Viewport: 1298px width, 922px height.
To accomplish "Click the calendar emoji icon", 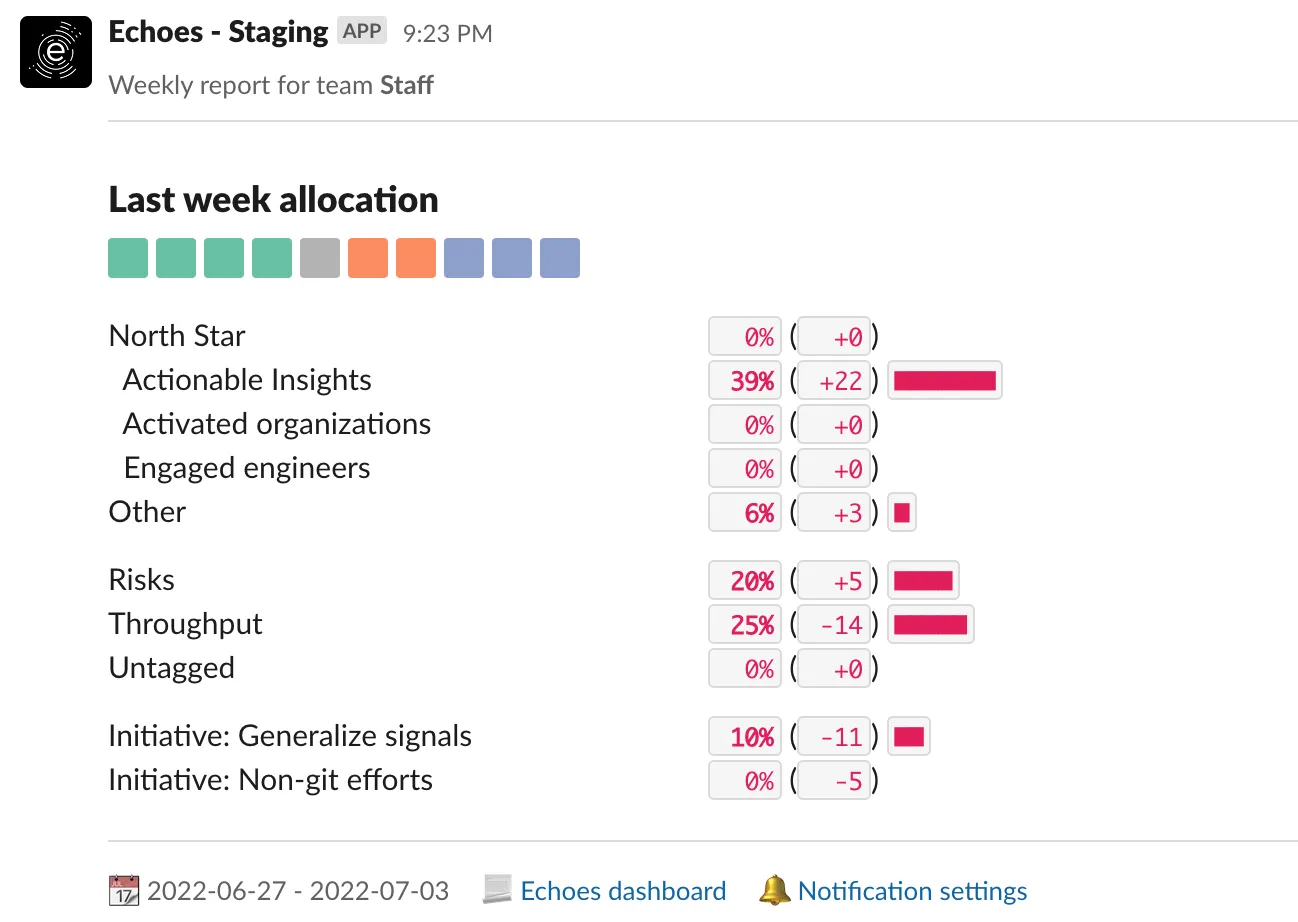I will click(x=124, y=890).
